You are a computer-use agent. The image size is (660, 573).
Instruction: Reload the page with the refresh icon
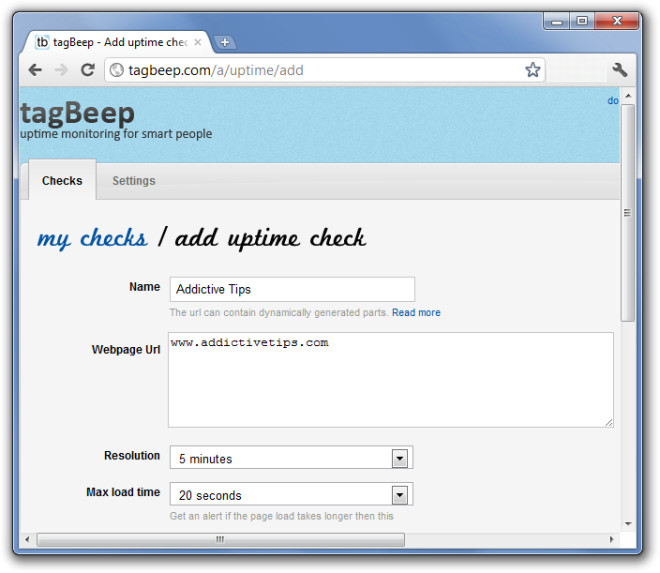(x=88, y=70)
